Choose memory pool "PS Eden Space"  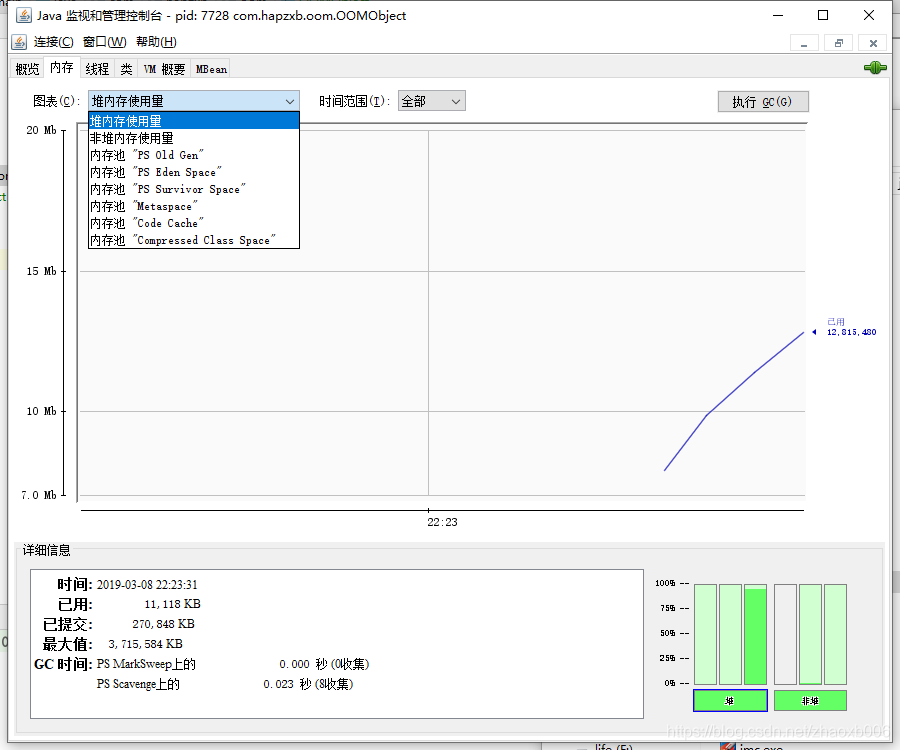(x=194, y=172)
